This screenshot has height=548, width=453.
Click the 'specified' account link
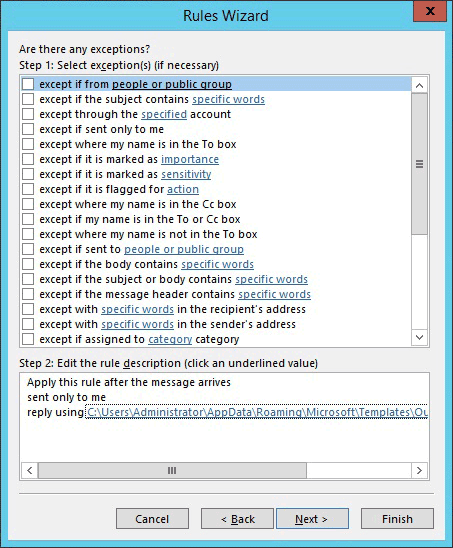click(164, 114)
